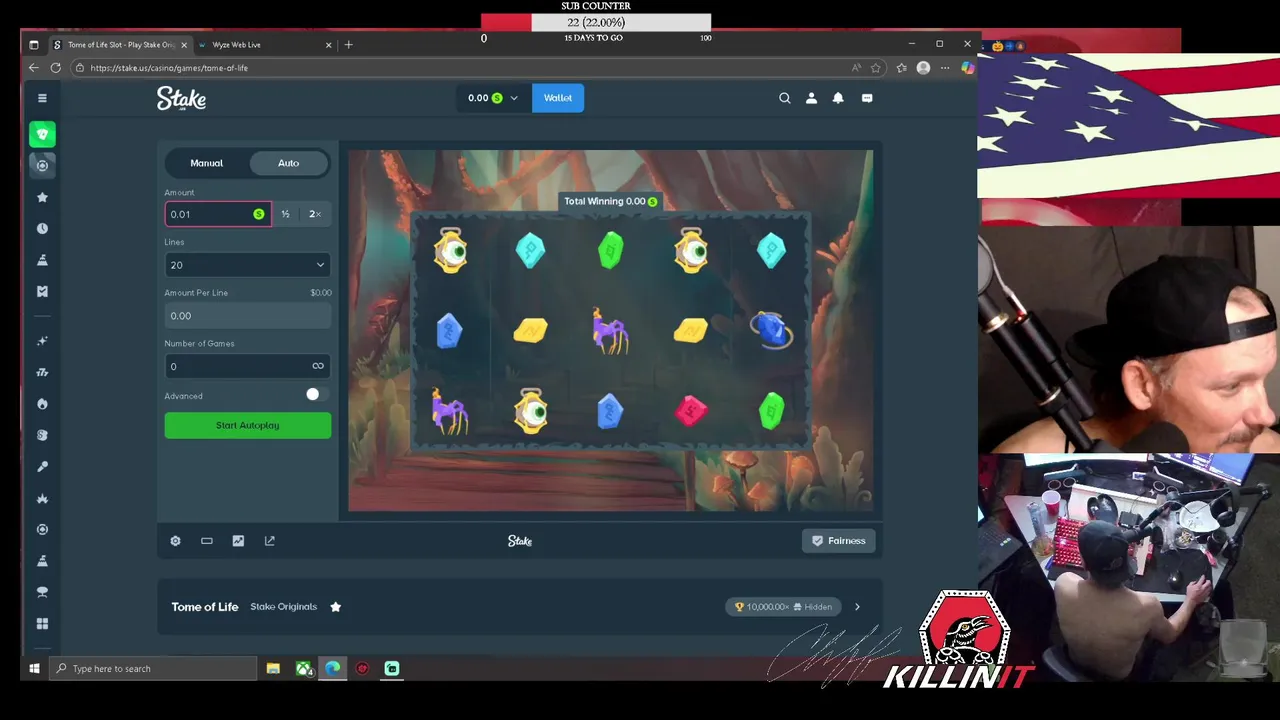
Task: Open the flame icon in left sidebar
Action: 42,404
